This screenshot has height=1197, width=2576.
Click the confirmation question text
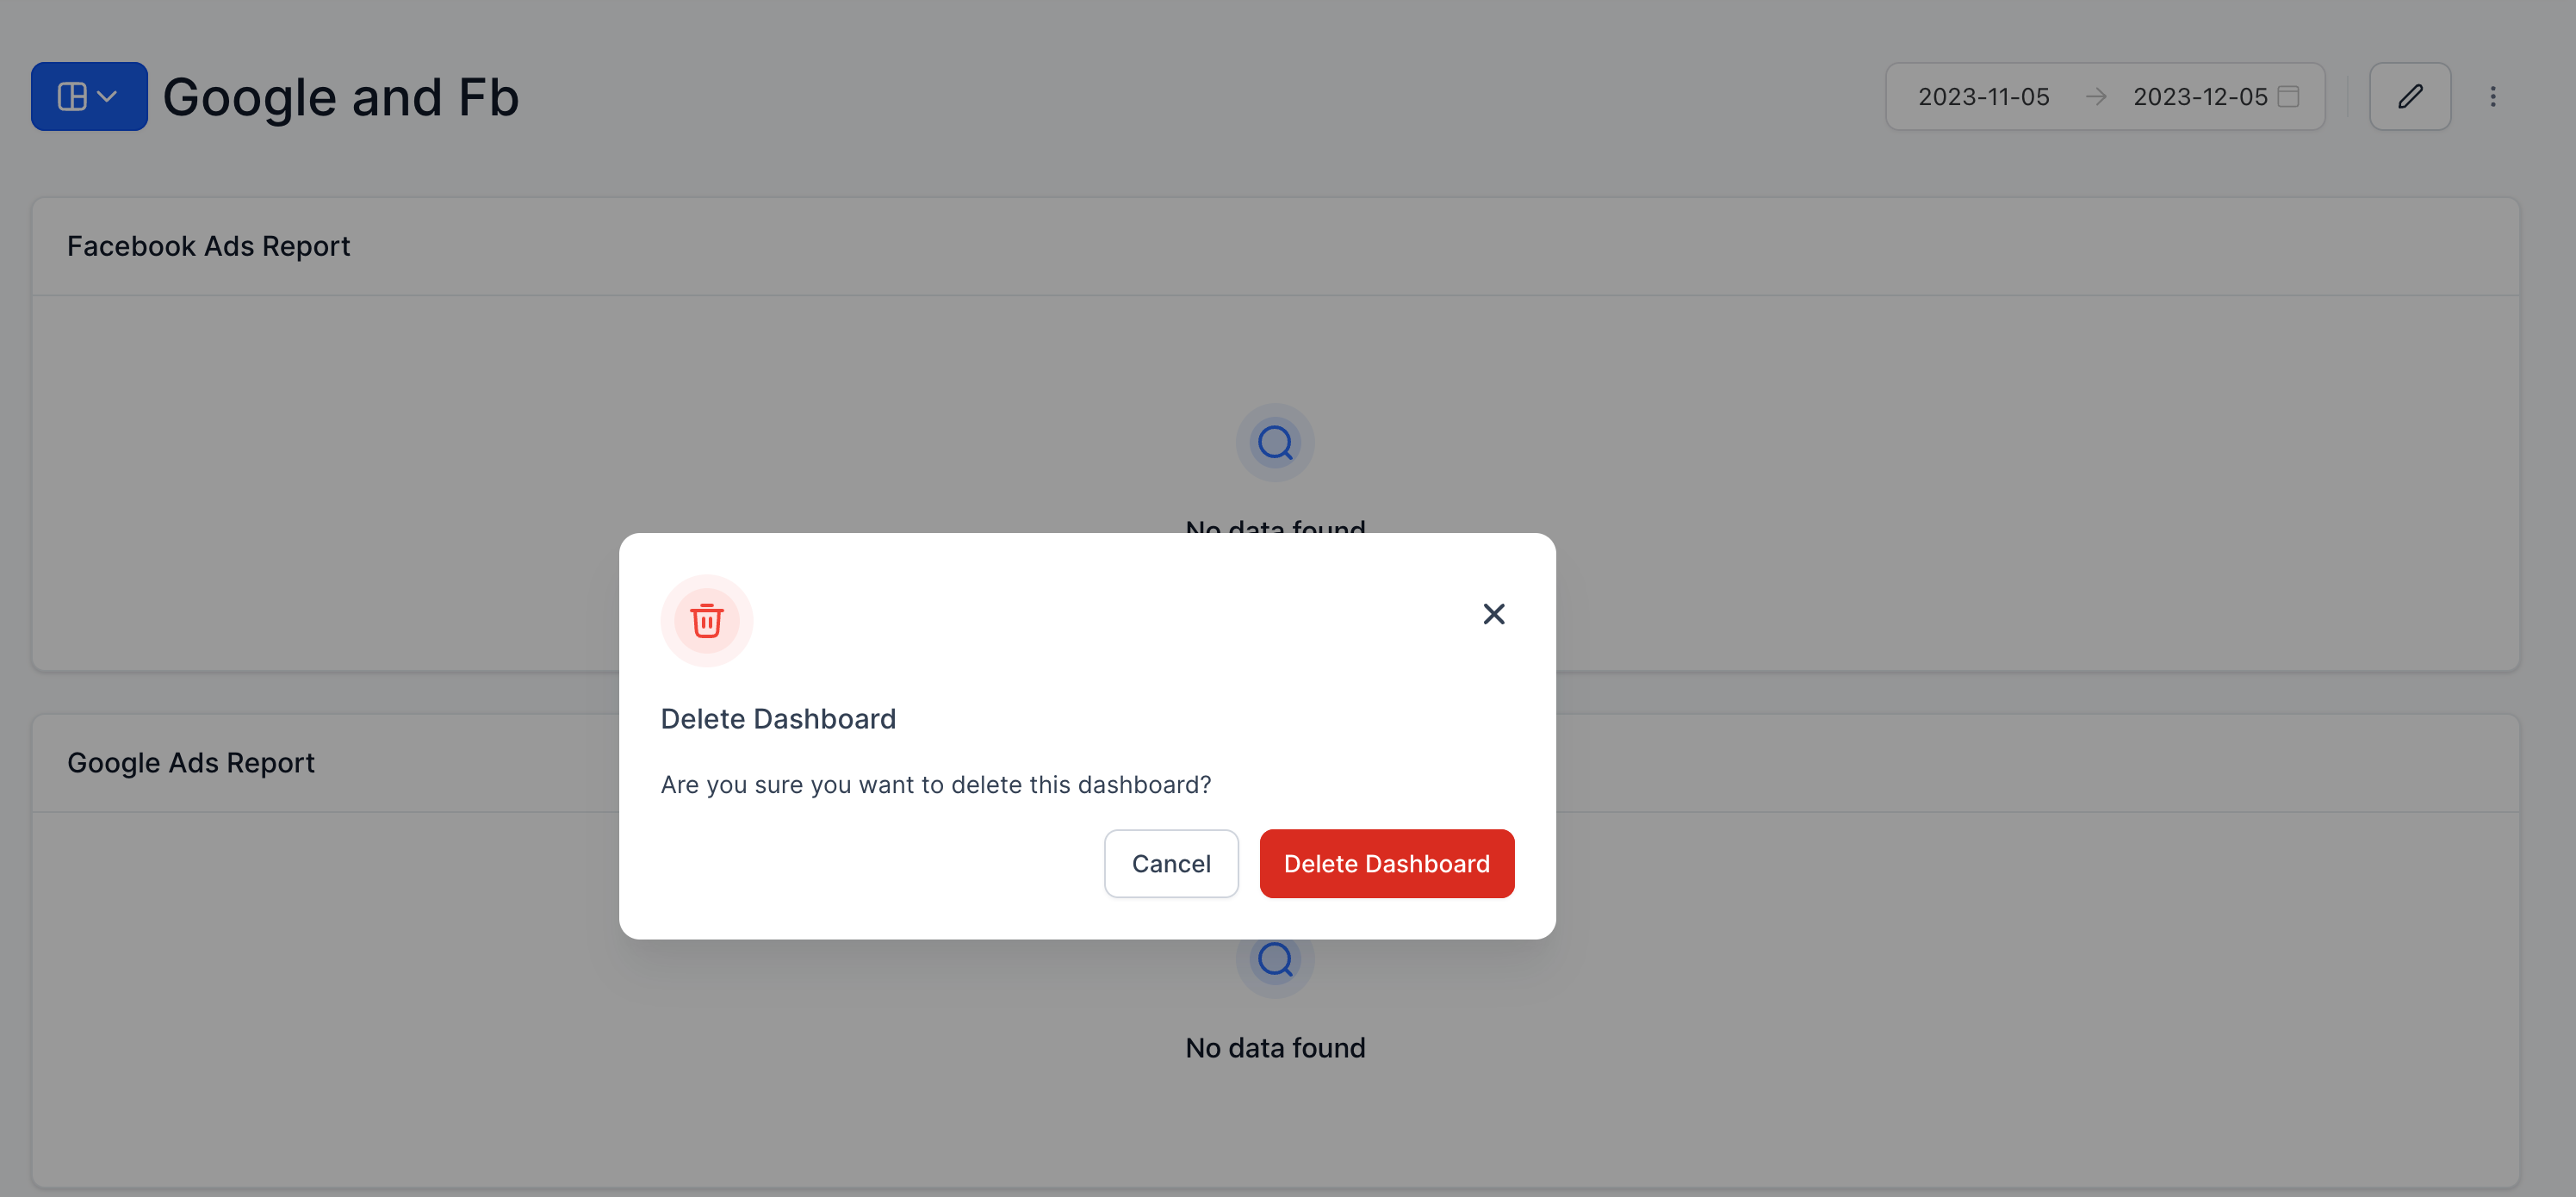point(935,784)
